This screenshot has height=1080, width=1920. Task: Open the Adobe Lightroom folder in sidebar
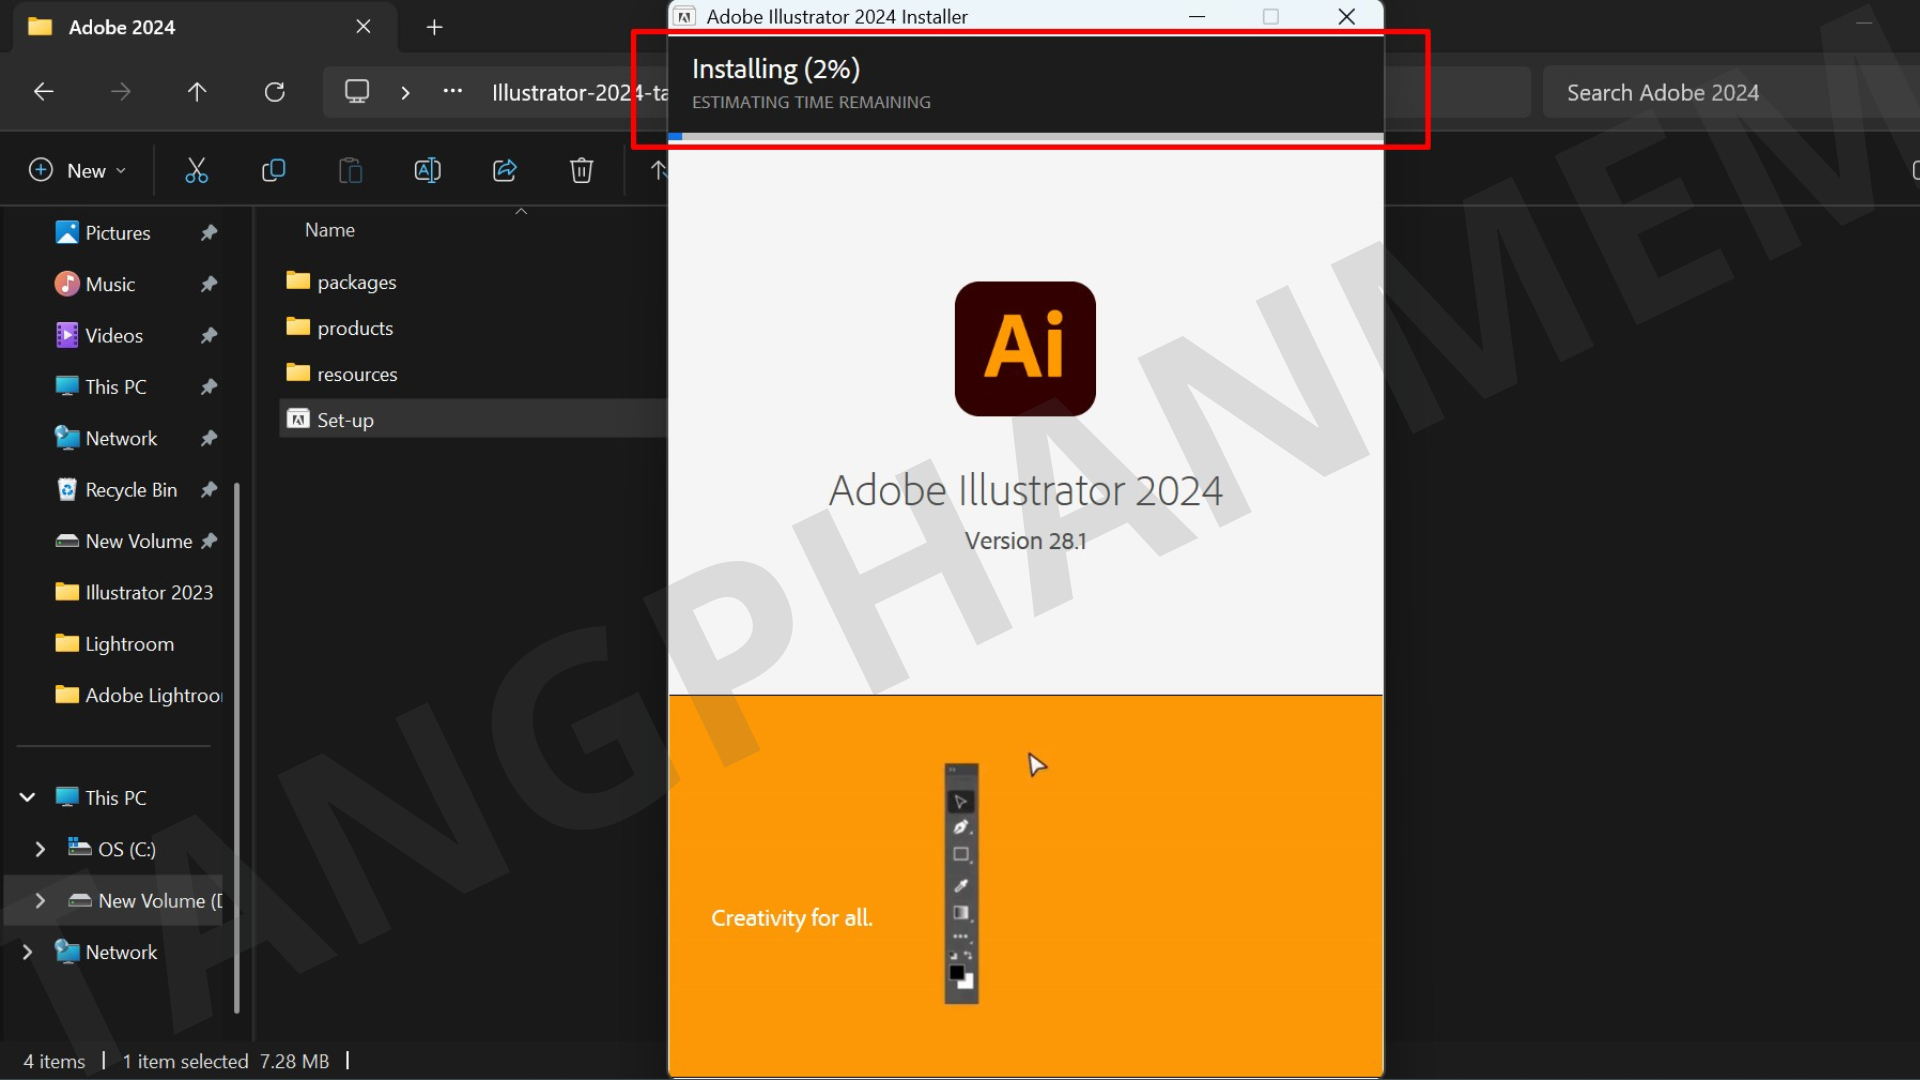tap(139, 695)
